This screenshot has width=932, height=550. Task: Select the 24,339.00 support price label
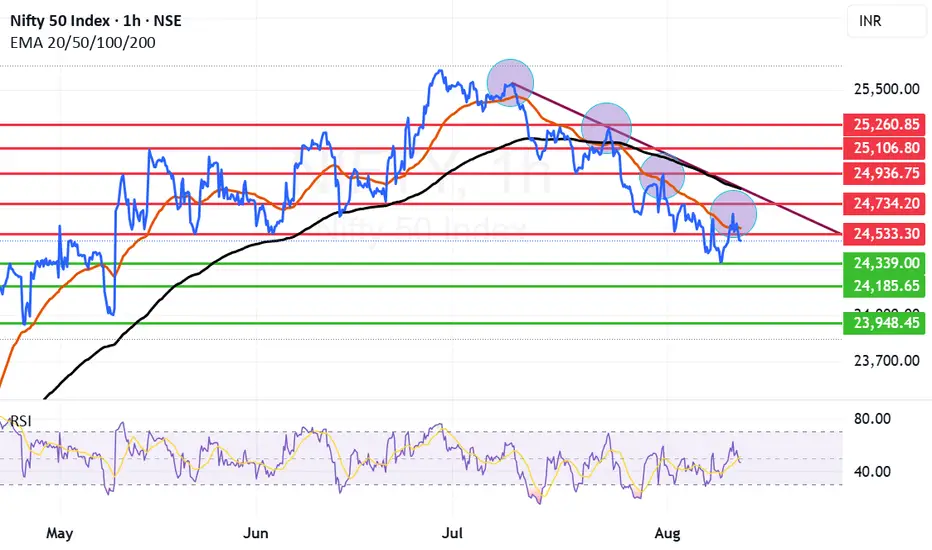(884, 263)
